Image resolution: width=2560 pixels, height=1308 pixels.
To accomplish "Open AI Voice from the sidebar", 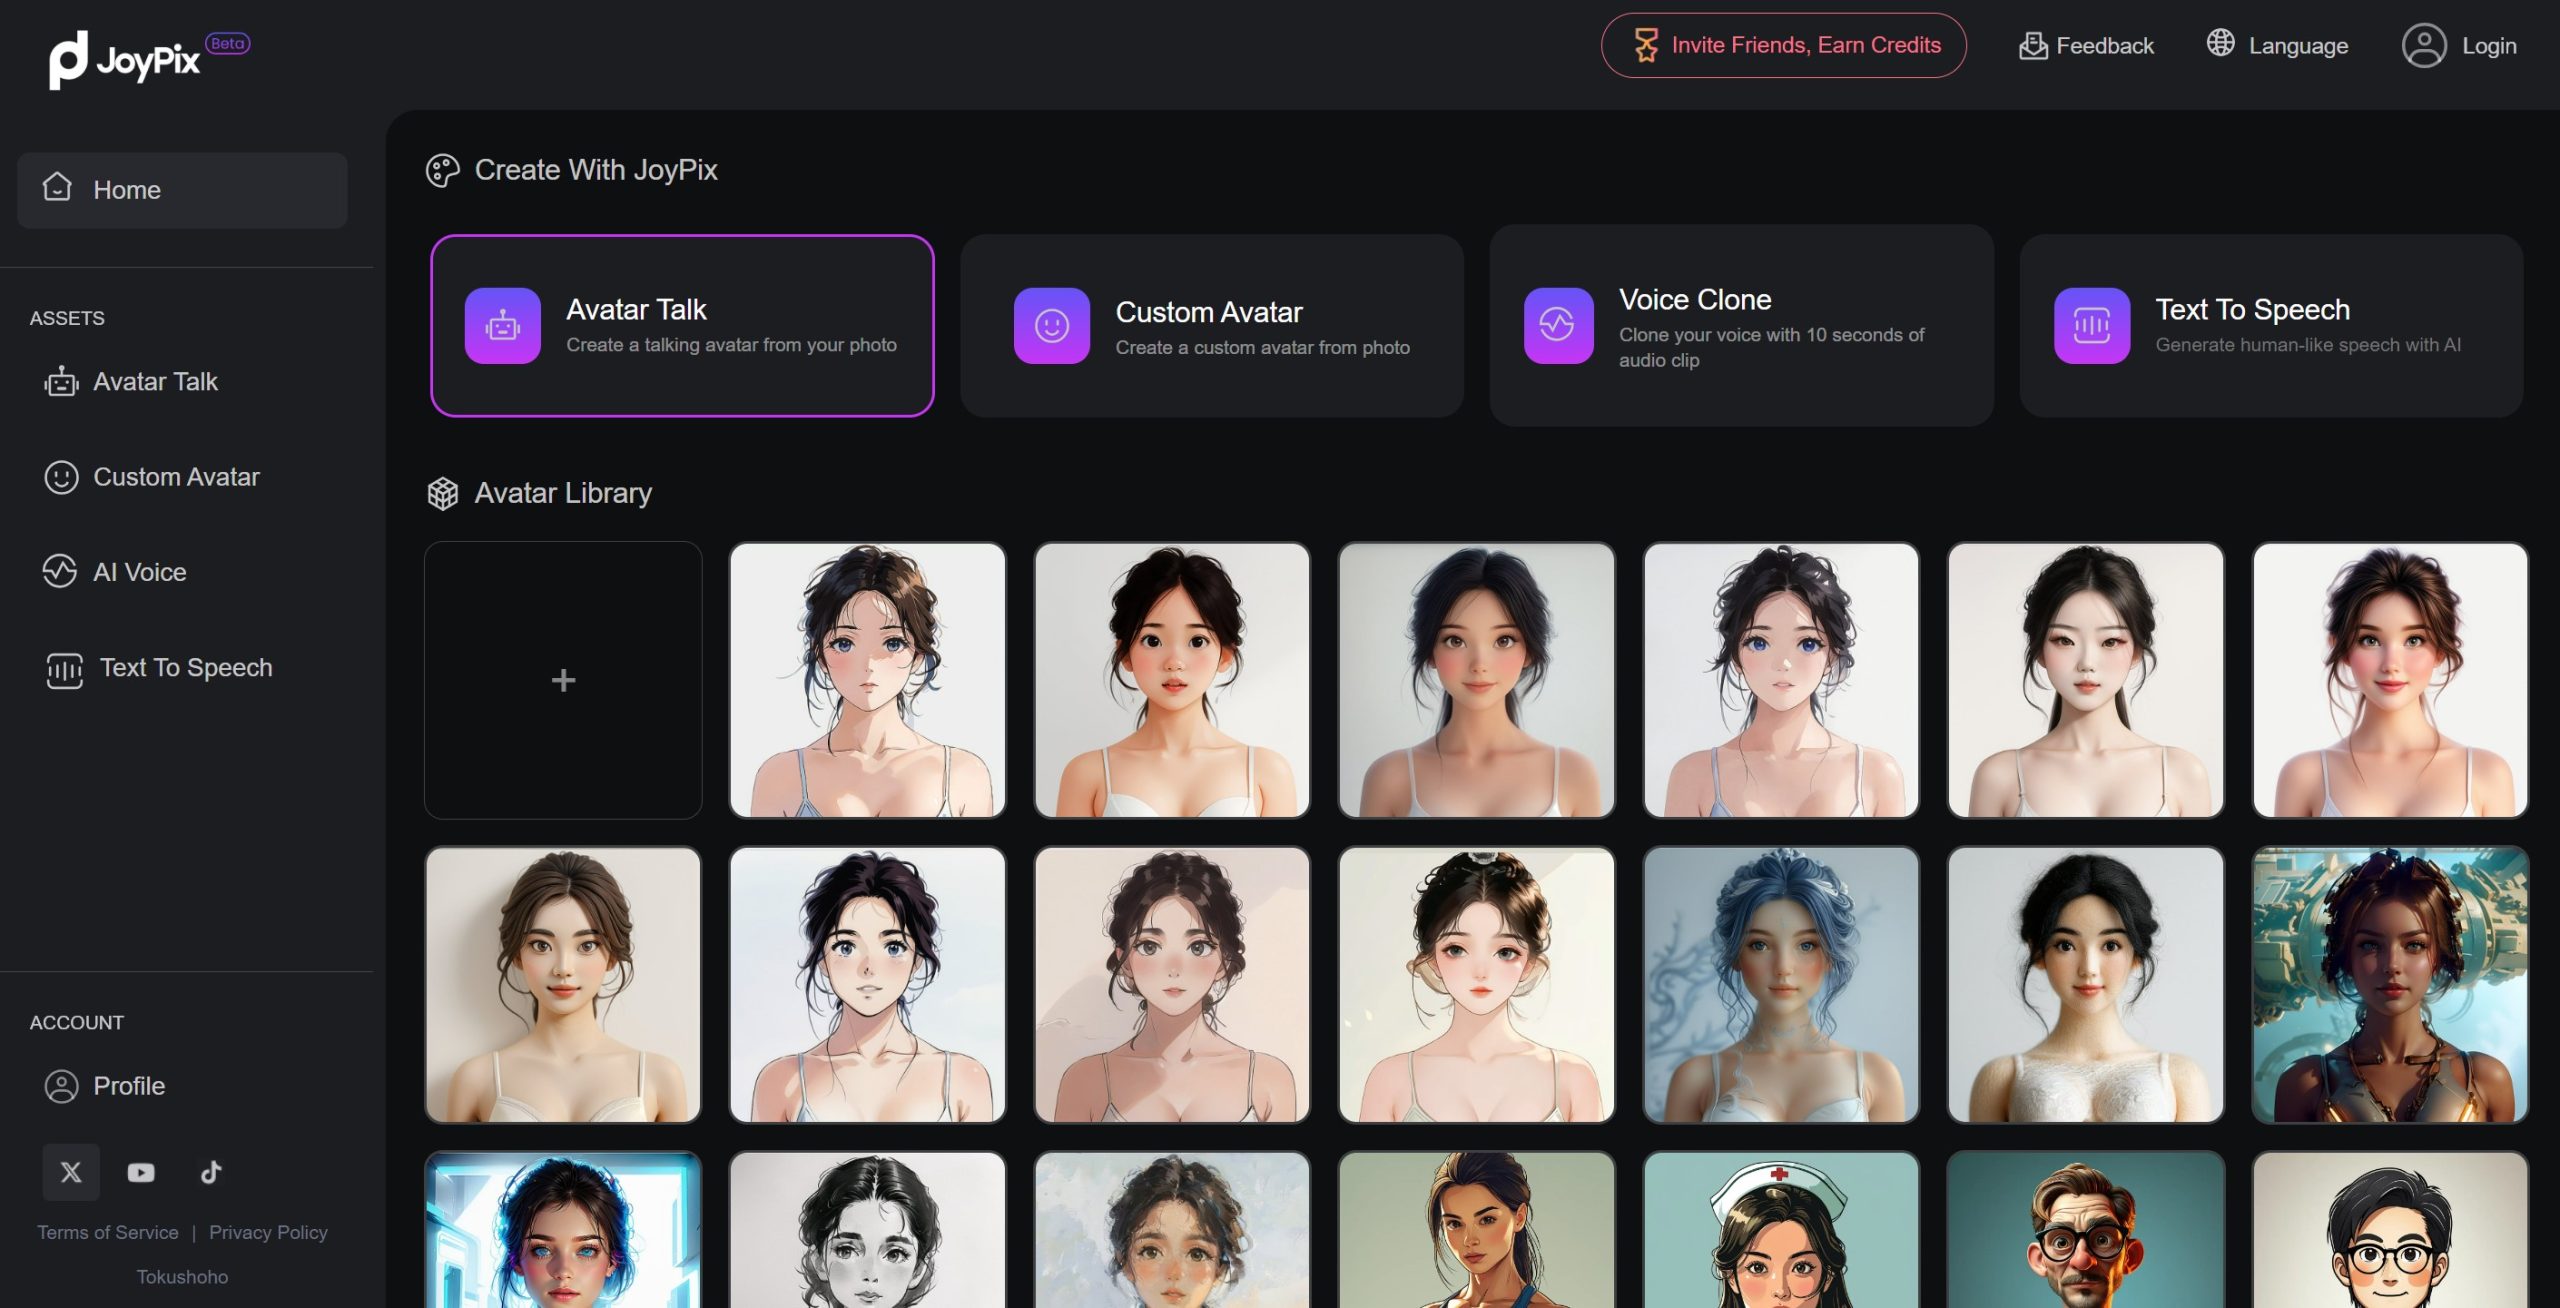I will (x=139, y=572).
